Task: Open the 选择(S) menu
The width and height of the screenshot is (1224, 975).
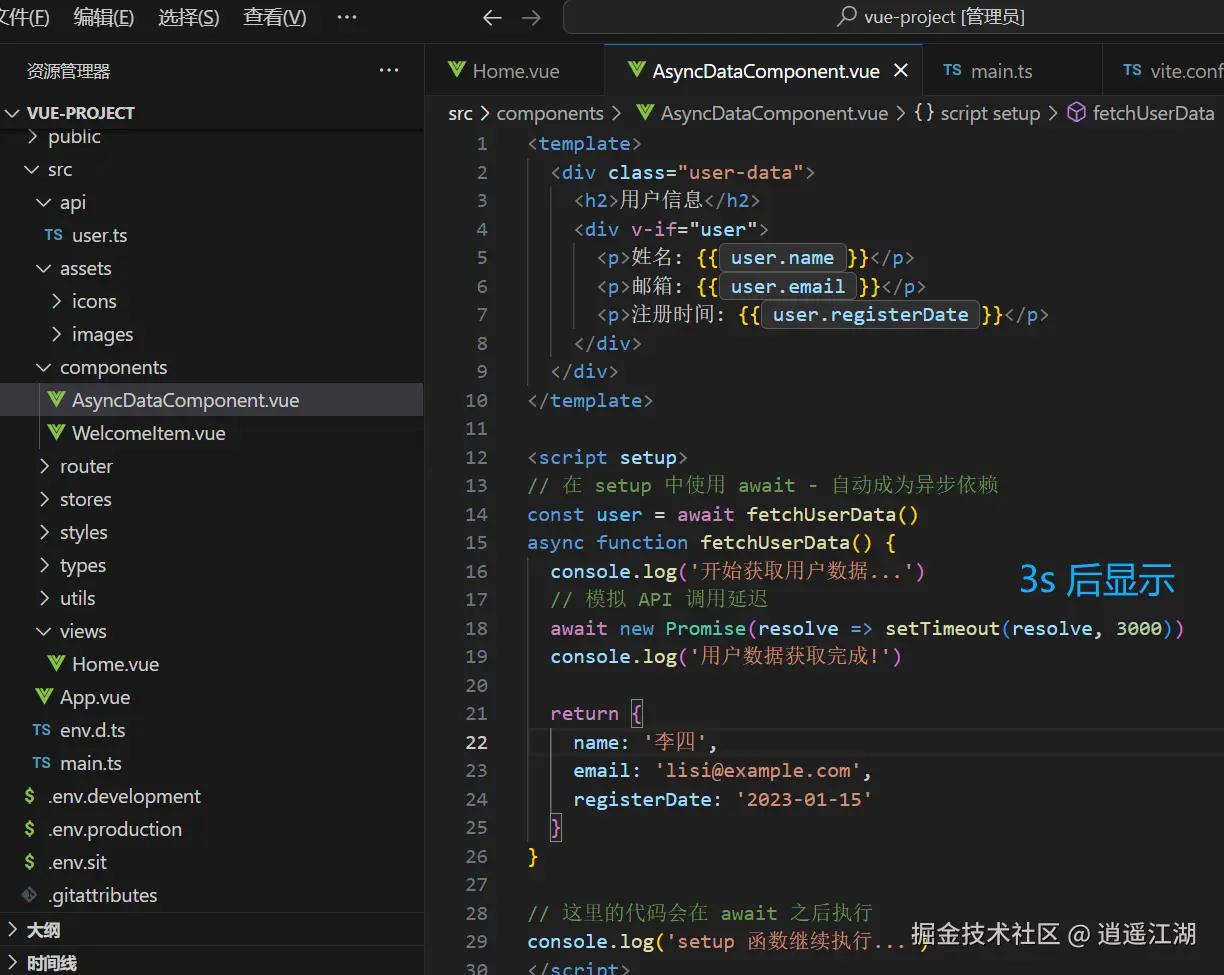Action: [x=189, y=17]
